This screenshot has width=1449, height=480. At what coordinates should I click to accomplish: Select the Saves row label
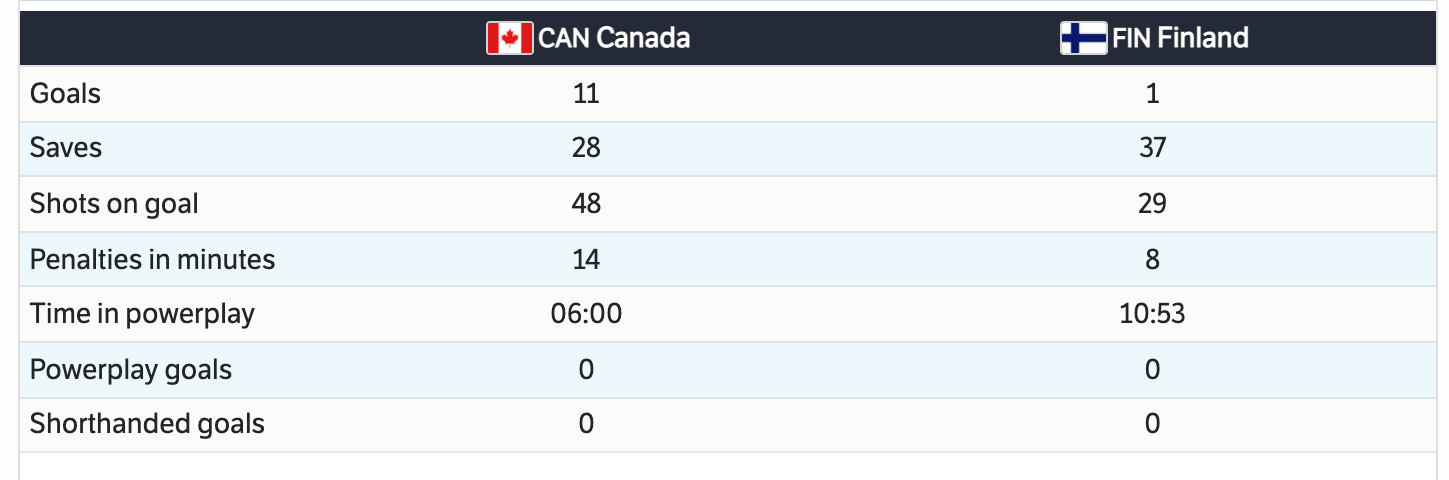click(66, 148)
